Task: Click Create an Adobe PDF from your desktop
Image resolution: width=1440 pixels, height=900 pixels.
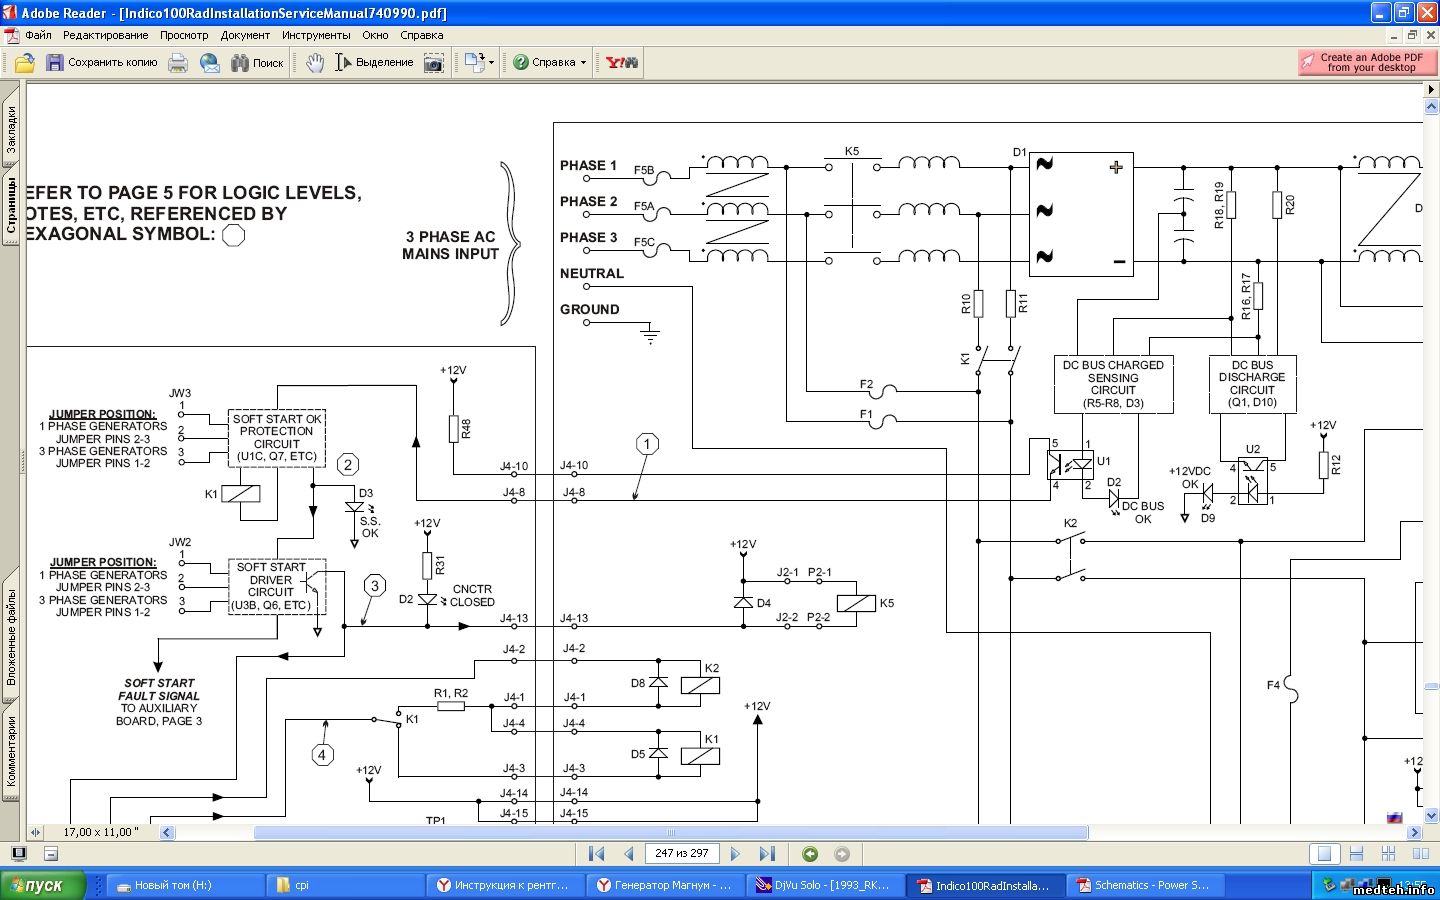Action: (x=1367, y=63)
